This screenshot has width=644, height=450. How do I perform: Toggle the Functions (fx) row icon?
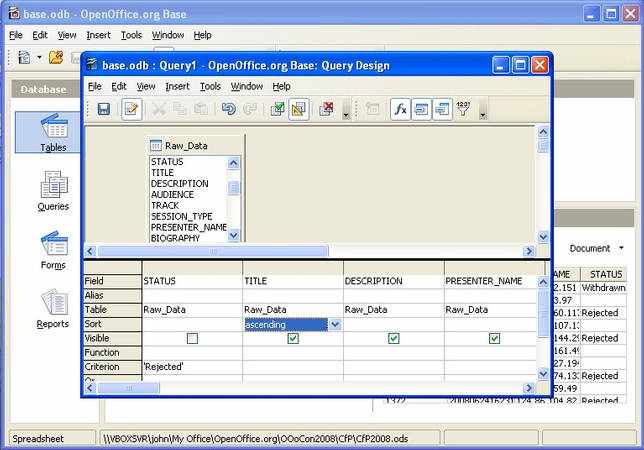coord(400,109)
